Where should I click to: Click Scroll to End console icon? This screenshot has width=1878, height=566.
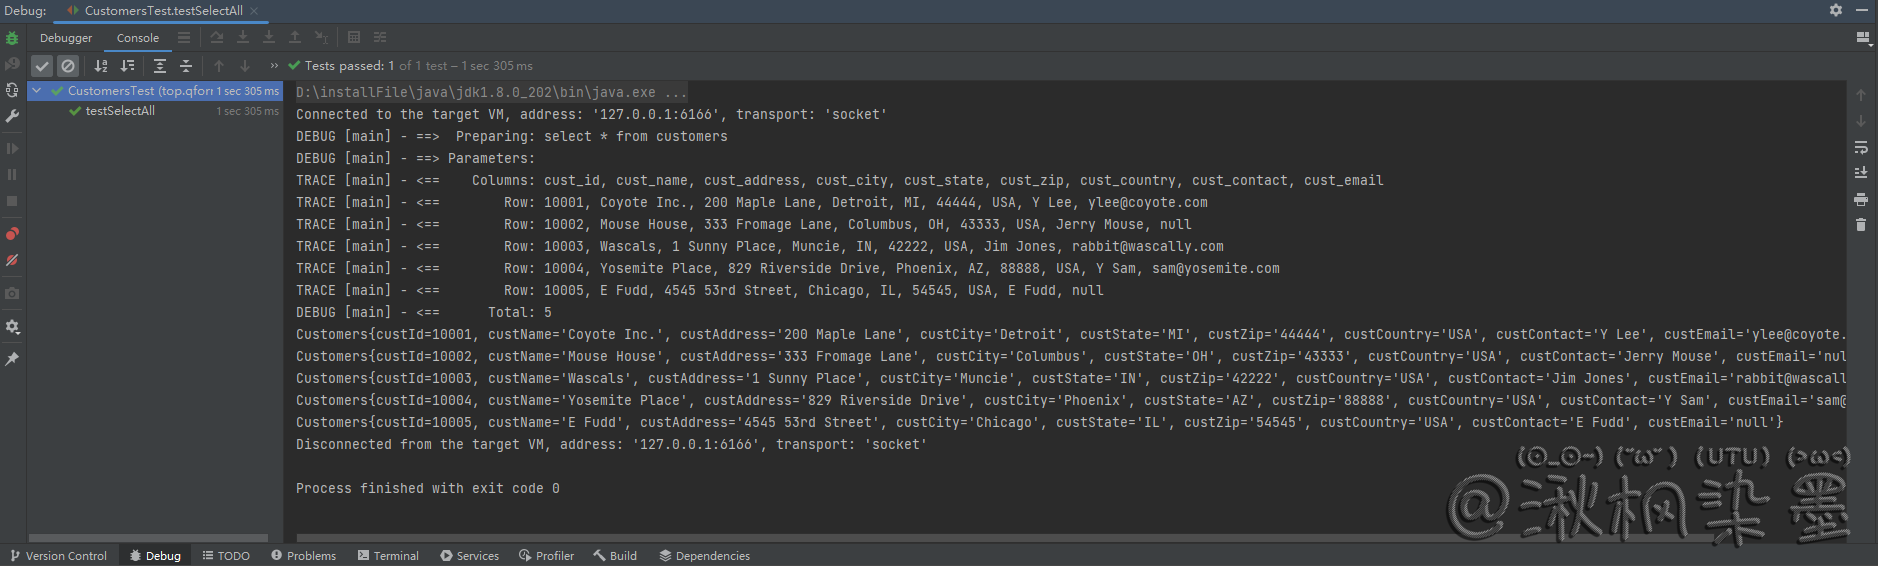click(x=1861, y=173)
